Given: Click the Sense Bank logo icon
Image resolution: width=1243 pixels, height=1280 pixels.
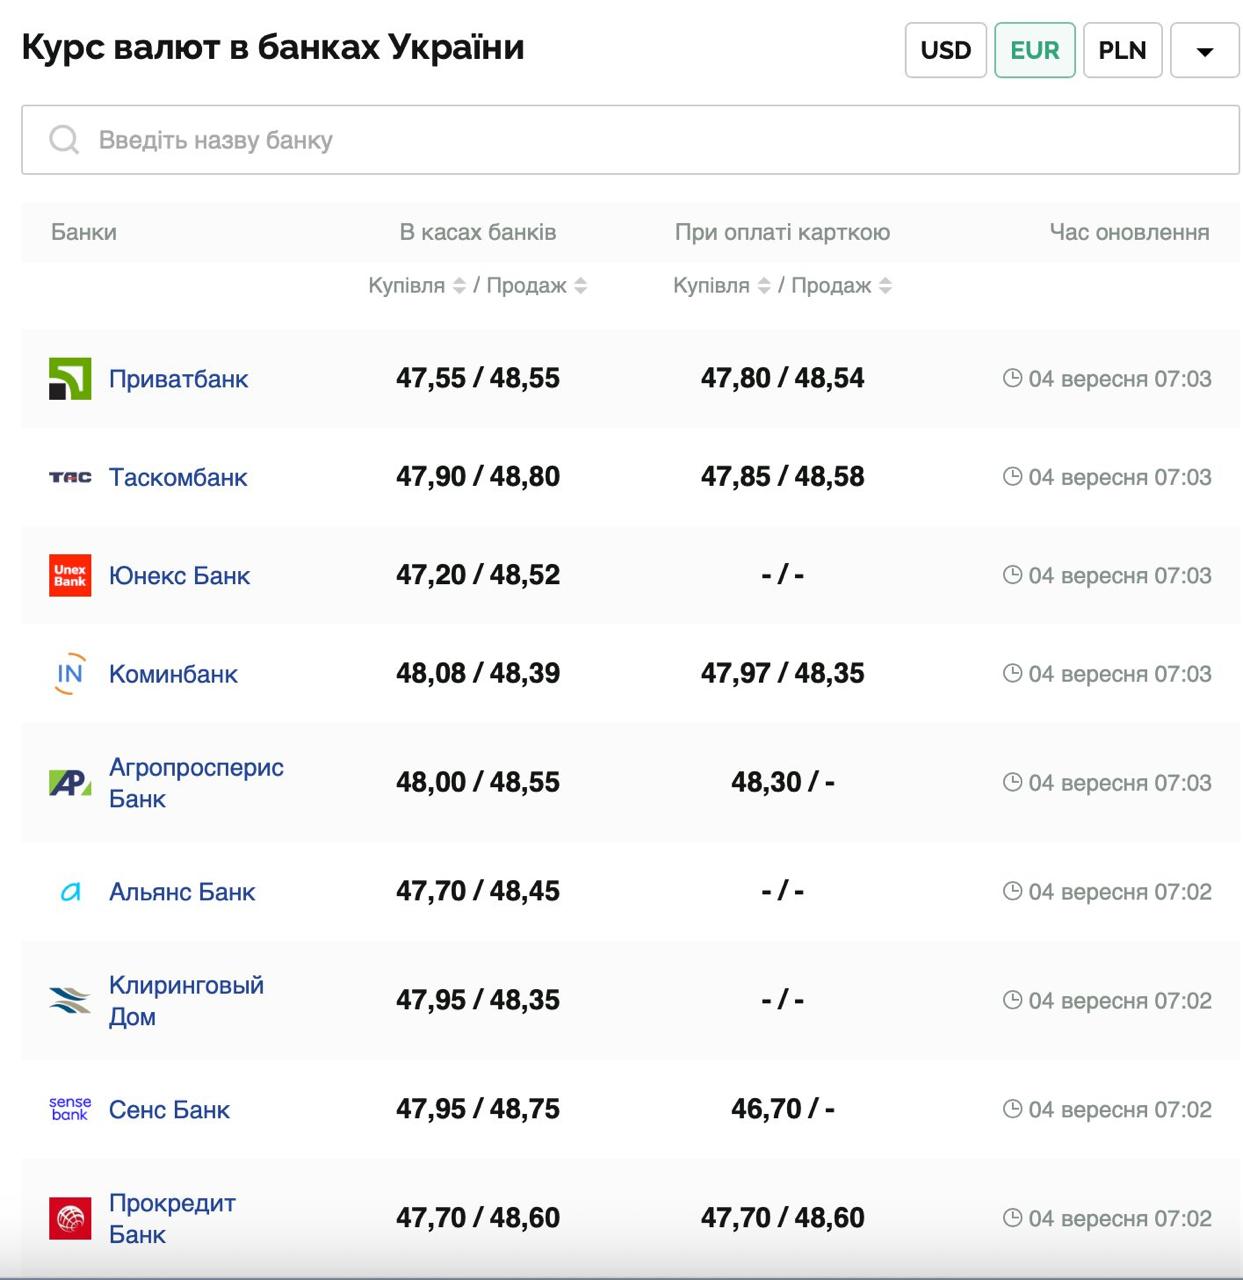Looking at the screenshot, I should pos(70,1109).
